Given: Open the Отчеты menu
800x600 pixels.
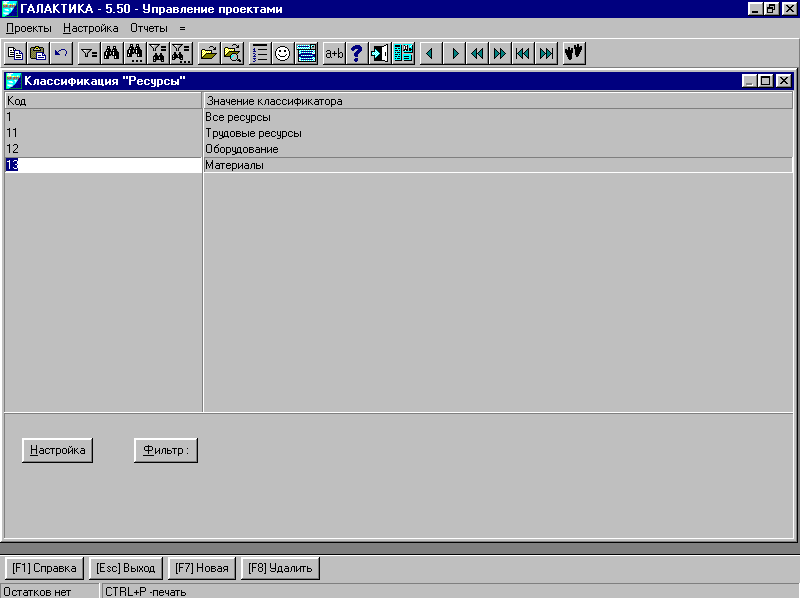Looking at the screenshot, I should pos(148,29).
